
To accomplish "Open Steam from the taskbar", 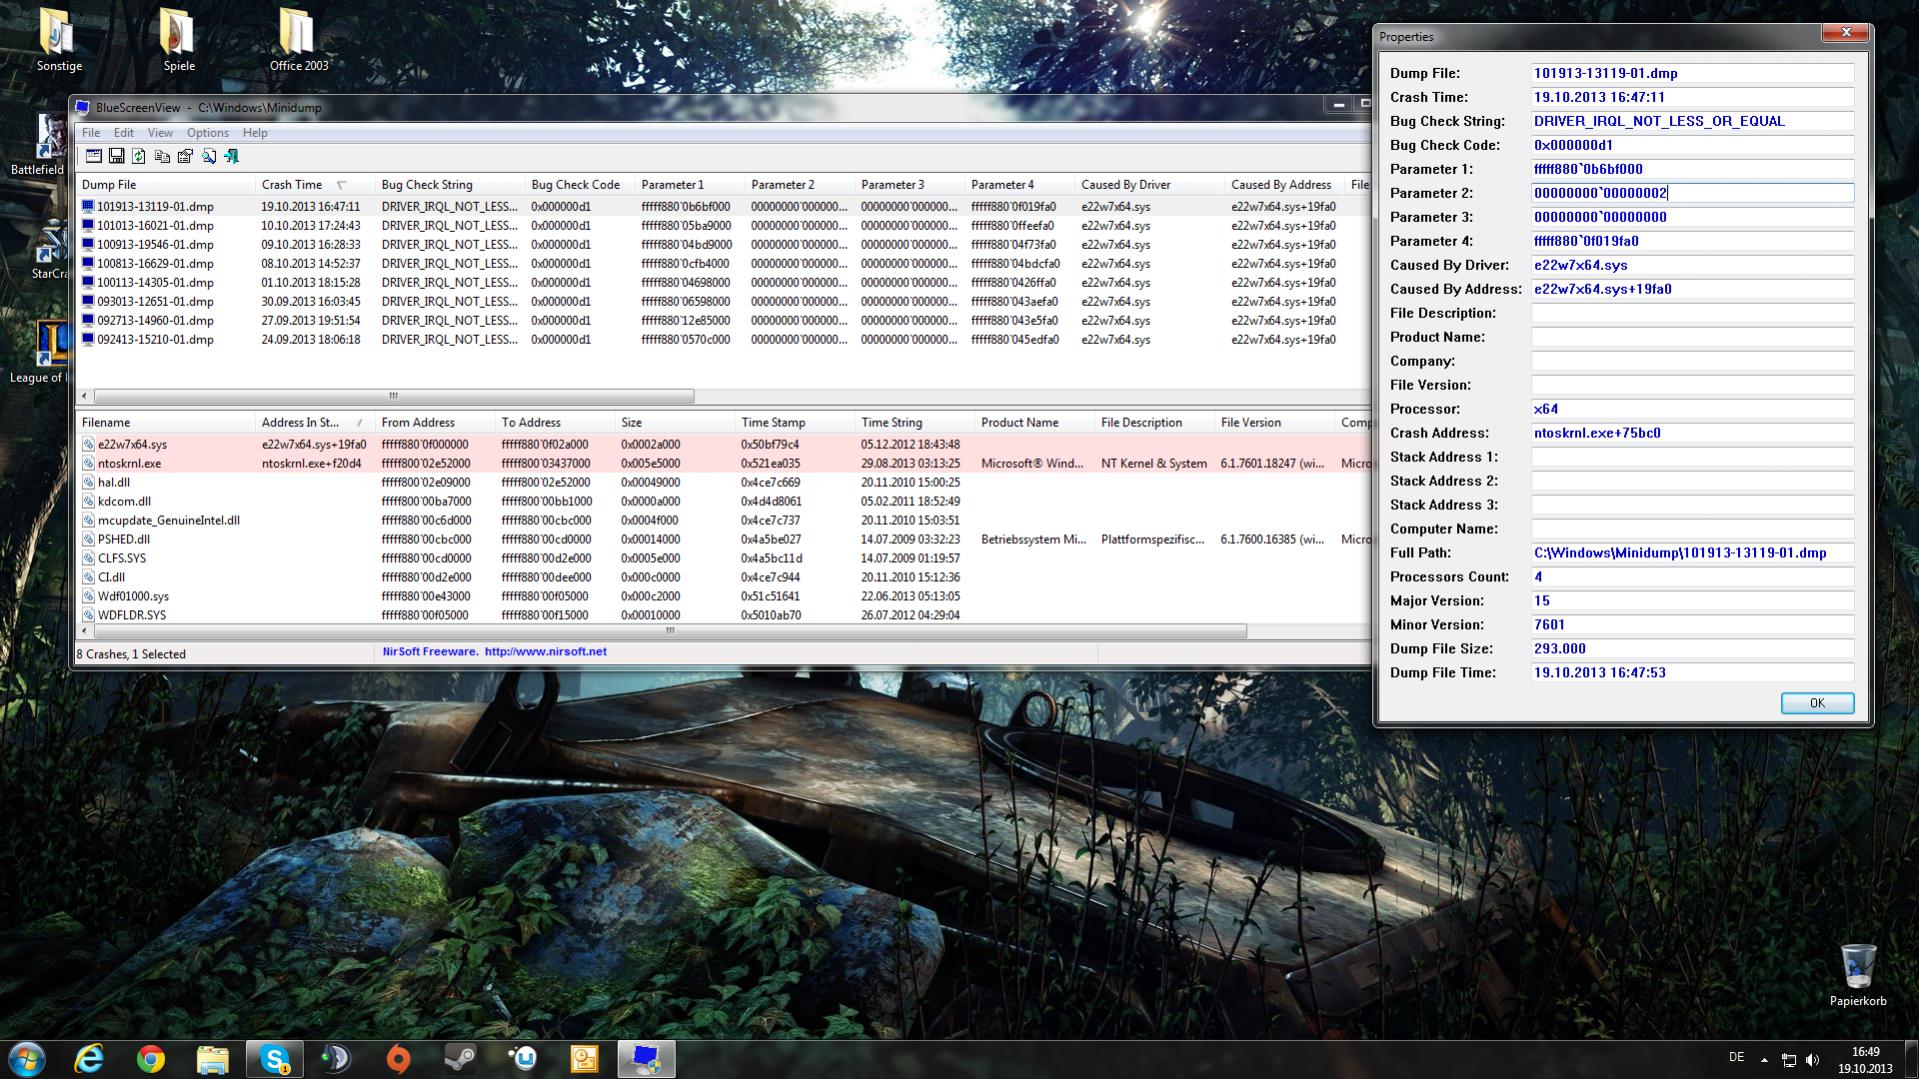I will (461, 1059).
